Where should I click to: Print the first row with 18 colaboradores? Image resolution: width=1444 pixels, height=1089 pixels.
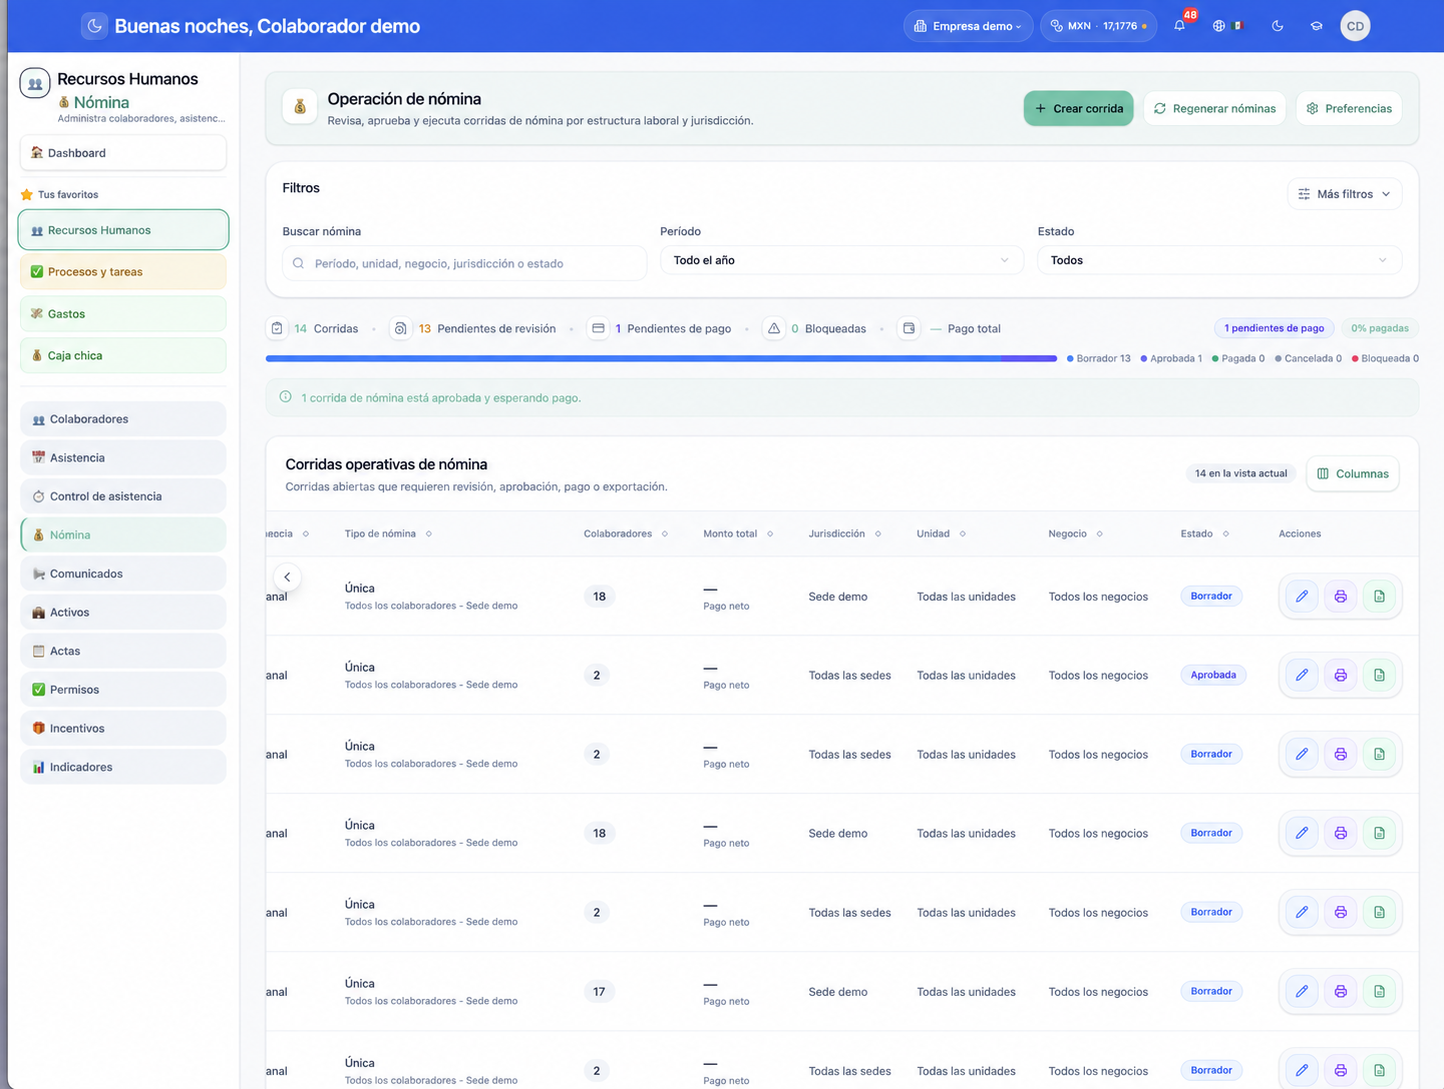coord(1341,596)
